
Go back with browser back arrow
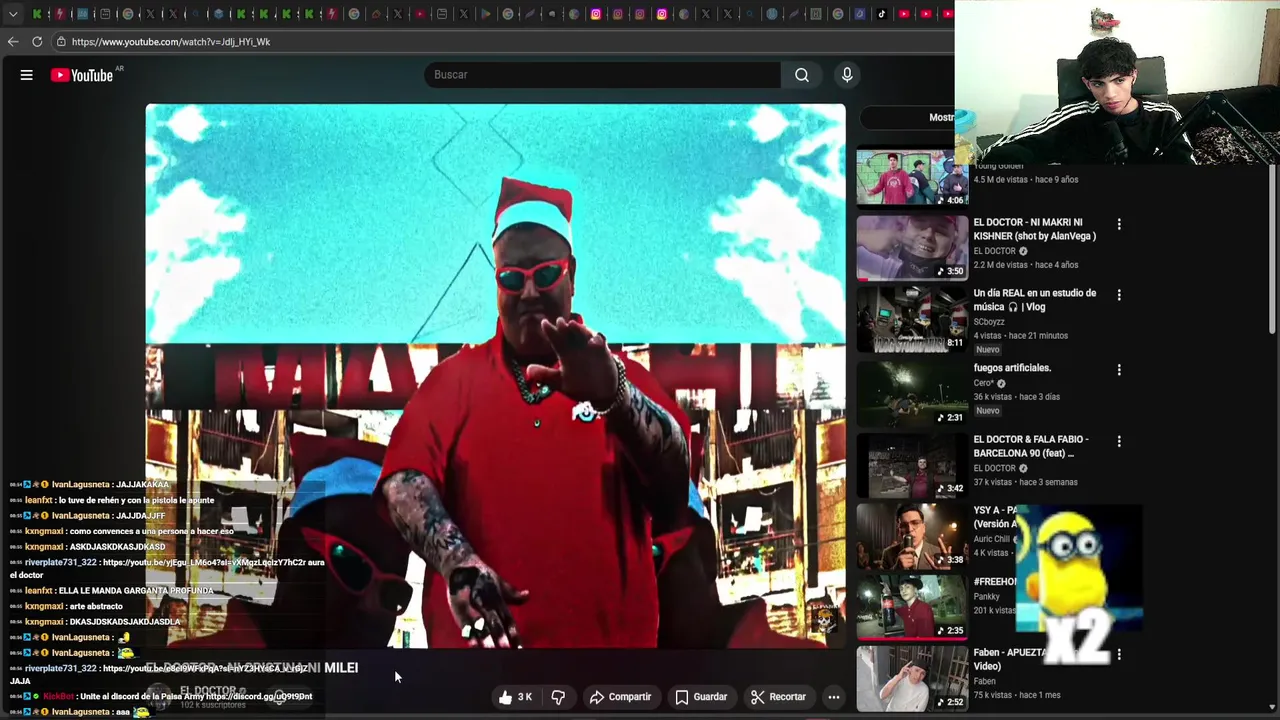pos(13,42)
